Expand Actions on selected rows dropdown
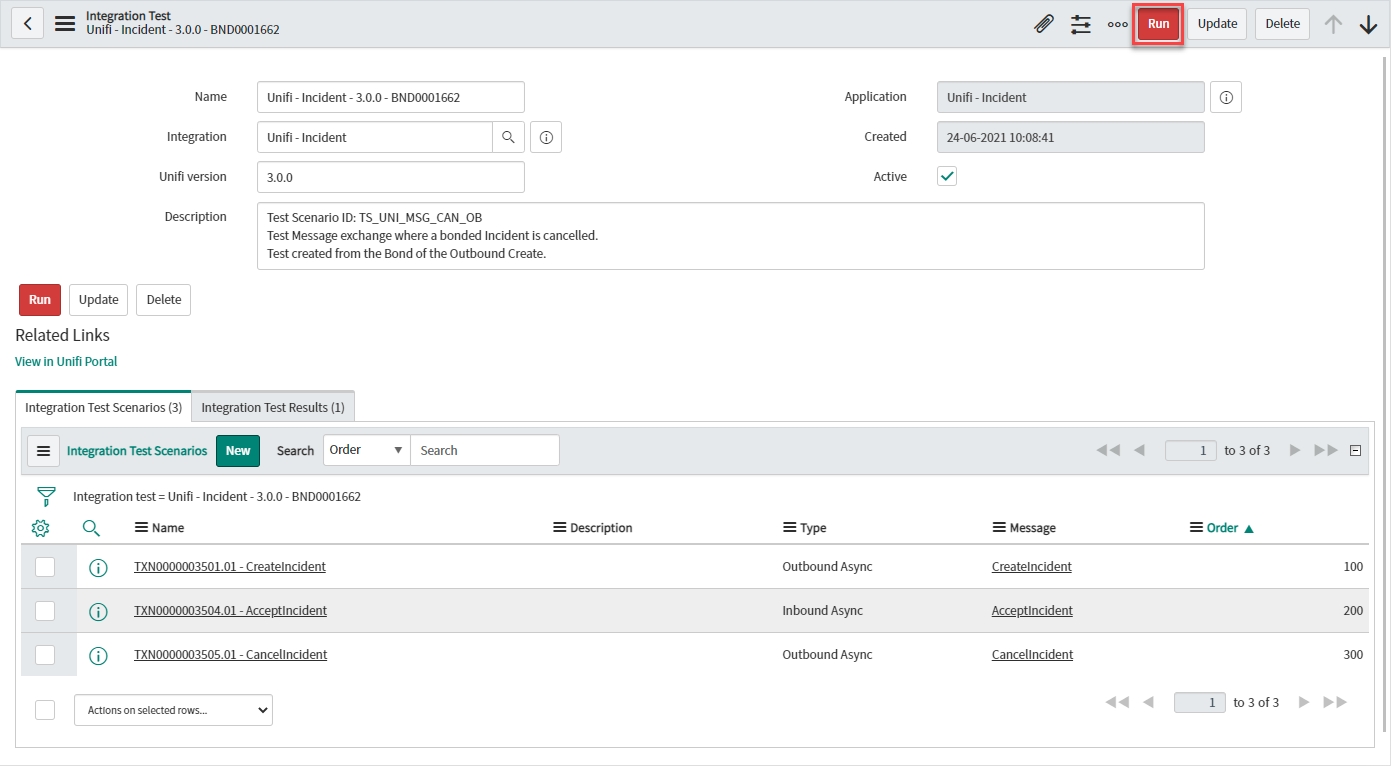Screen dimensions: 1391x766 pos(173,710)
